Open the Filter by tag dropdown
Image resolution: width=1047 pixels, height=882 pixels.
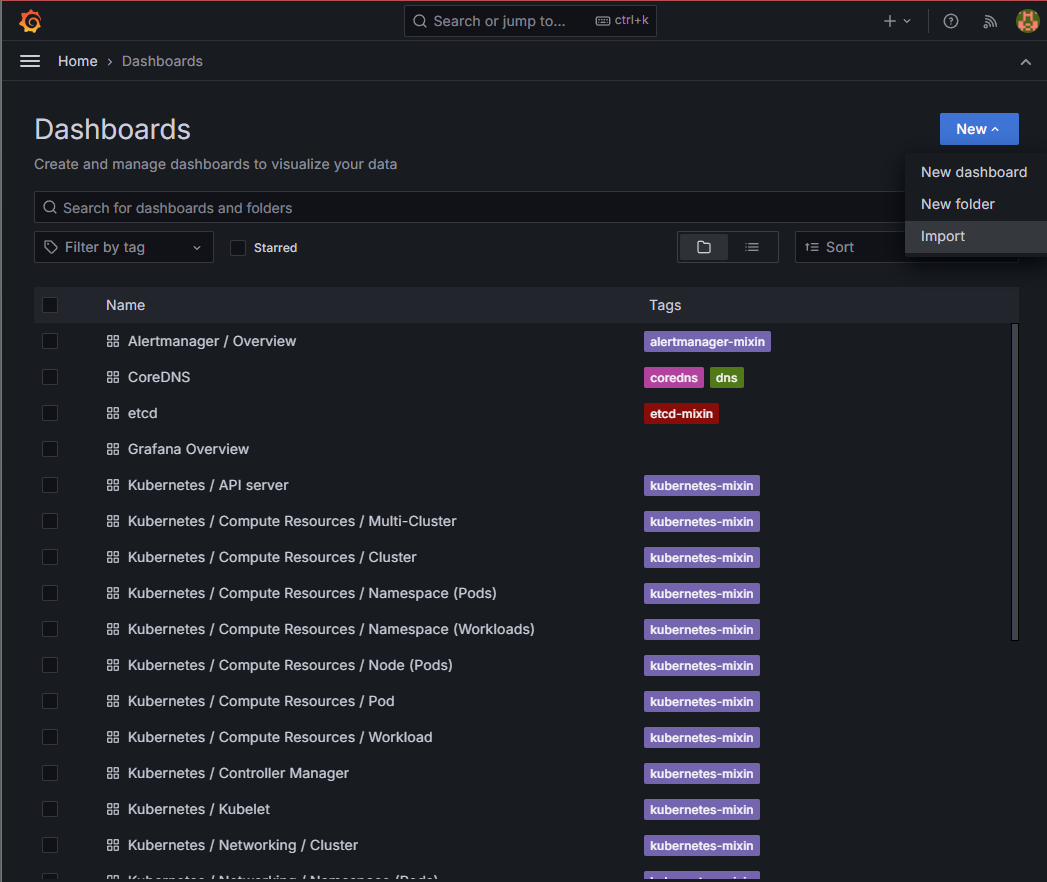[x=124, y=247]
